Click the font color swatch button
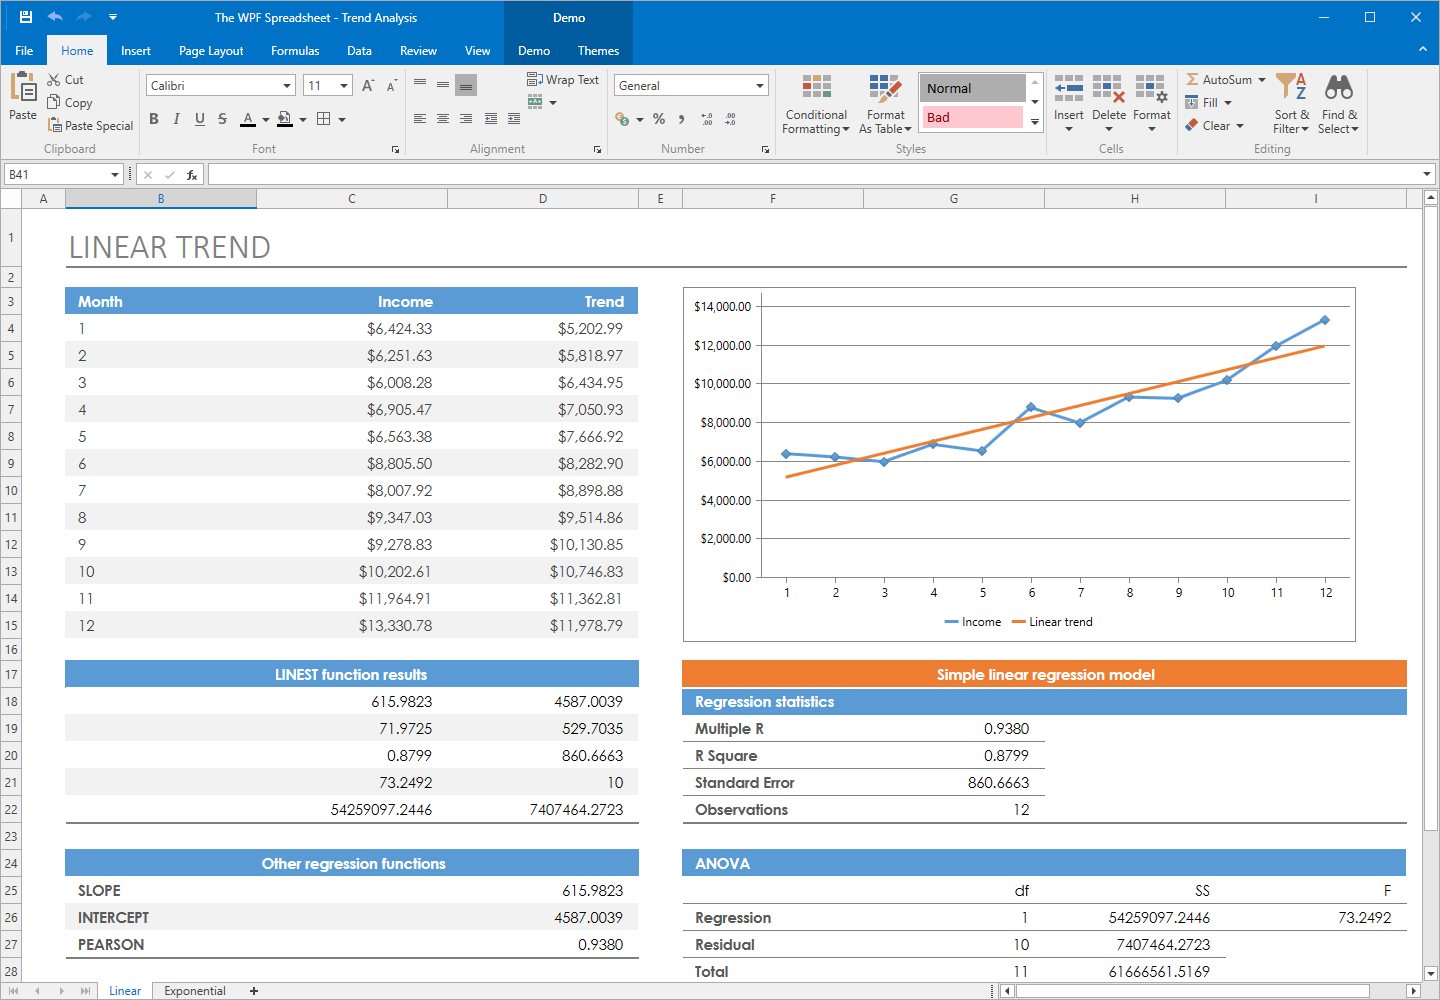The width and height of the screenshot is (1440, 1000). point(248,119)
